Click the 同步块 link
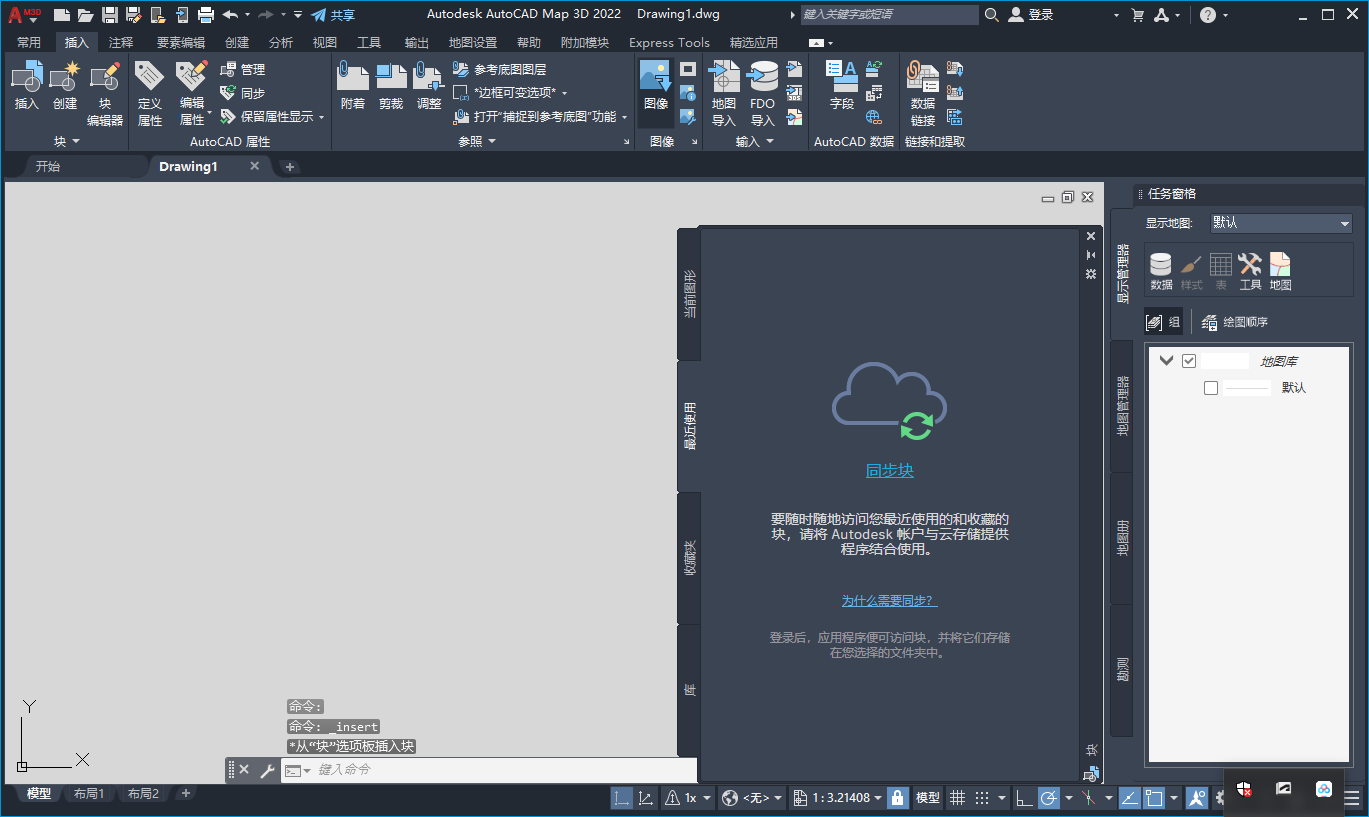This screenshot has height=817, width=1369. tap(889, 470)
